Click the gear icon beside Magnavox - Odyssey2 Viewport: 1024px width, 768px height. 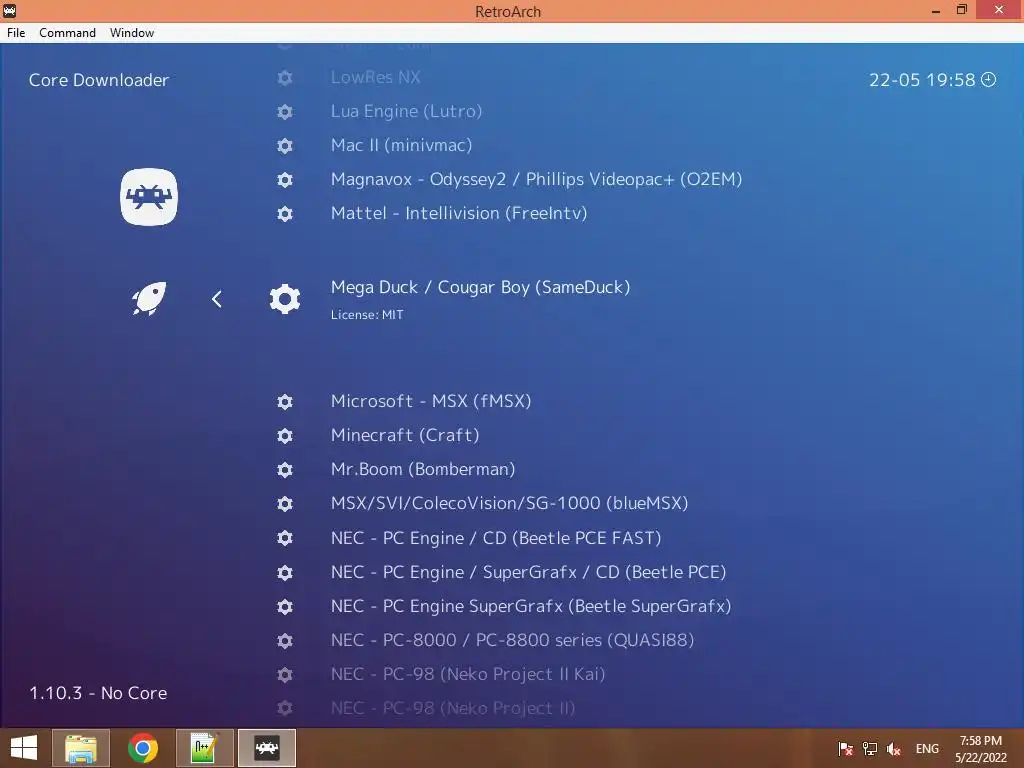[285, 180]
